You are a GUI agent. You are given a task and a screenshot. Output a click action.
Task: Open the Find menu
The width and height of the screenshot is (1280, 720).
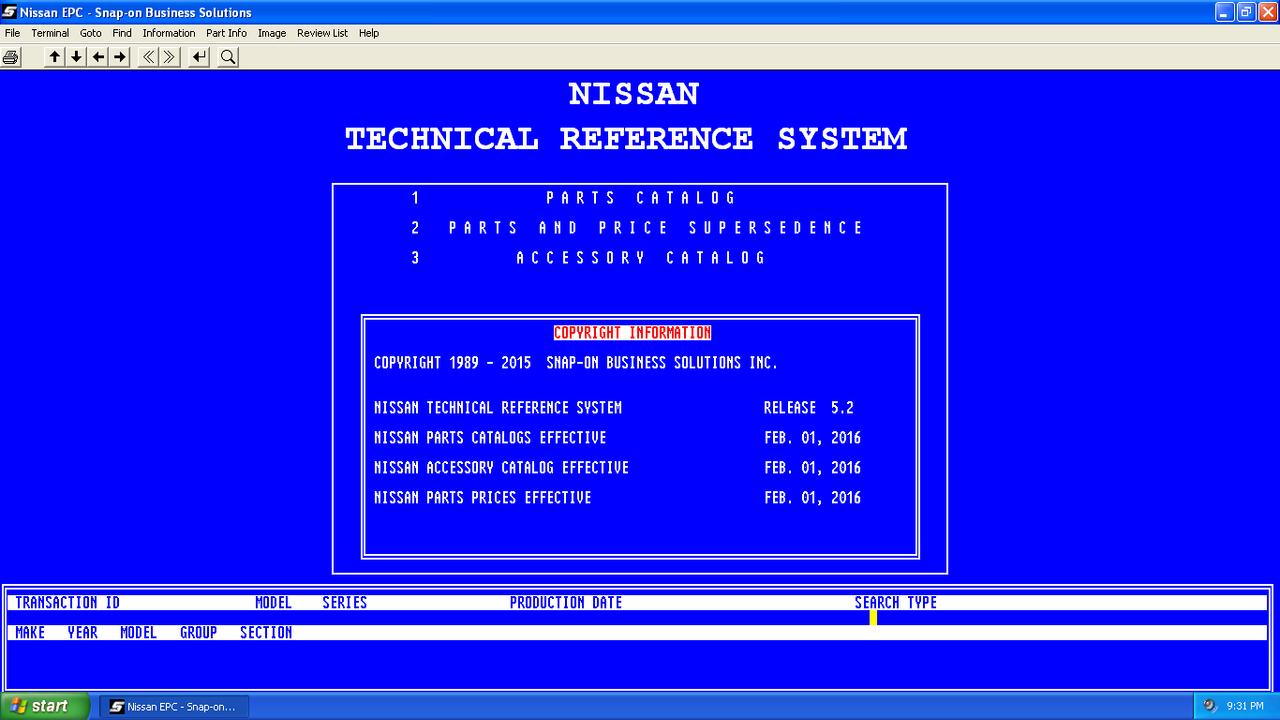click(122, 33)
